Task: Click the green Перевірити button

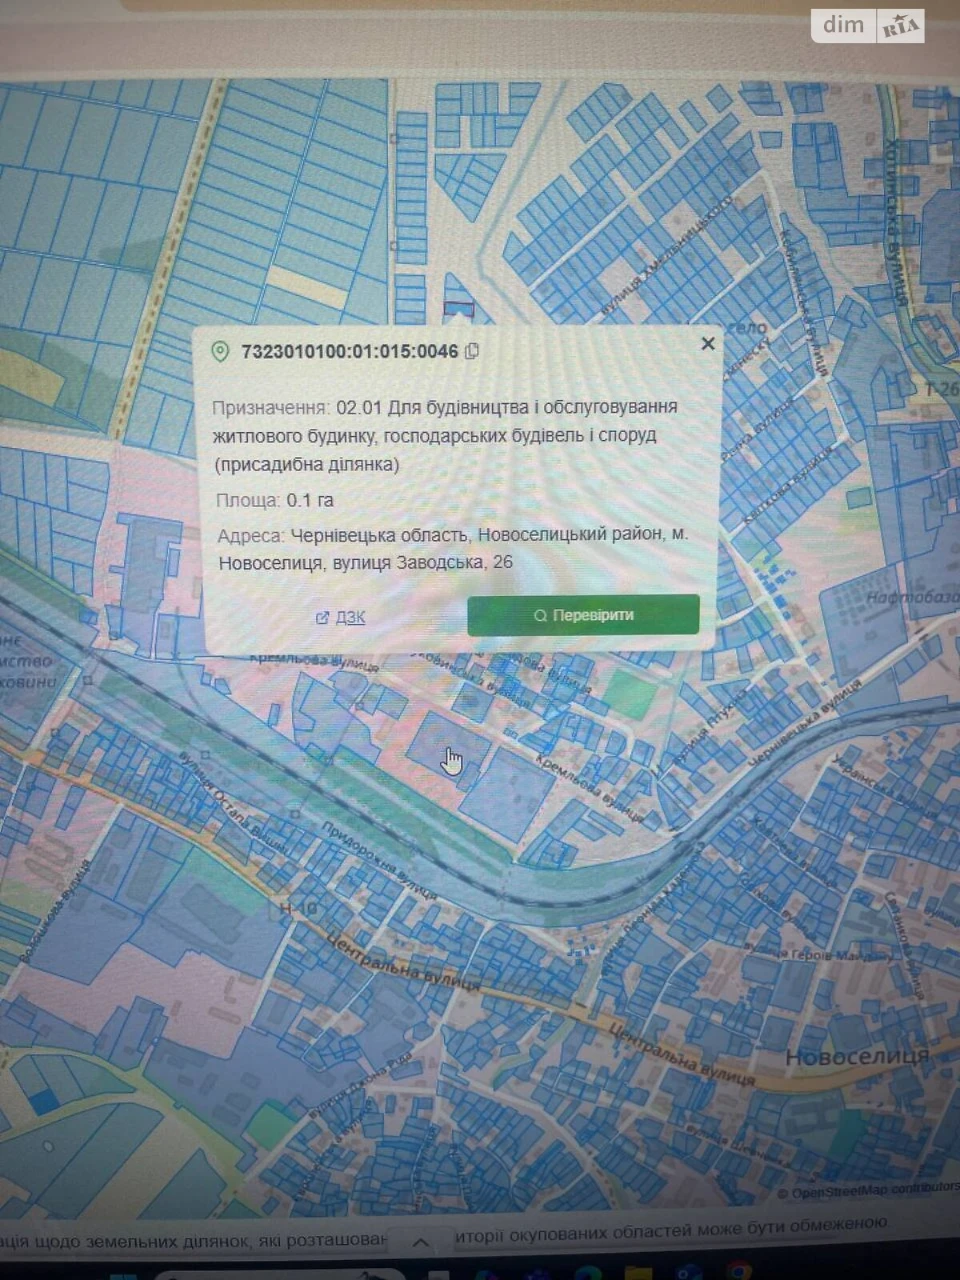Action: coord(583,615)
